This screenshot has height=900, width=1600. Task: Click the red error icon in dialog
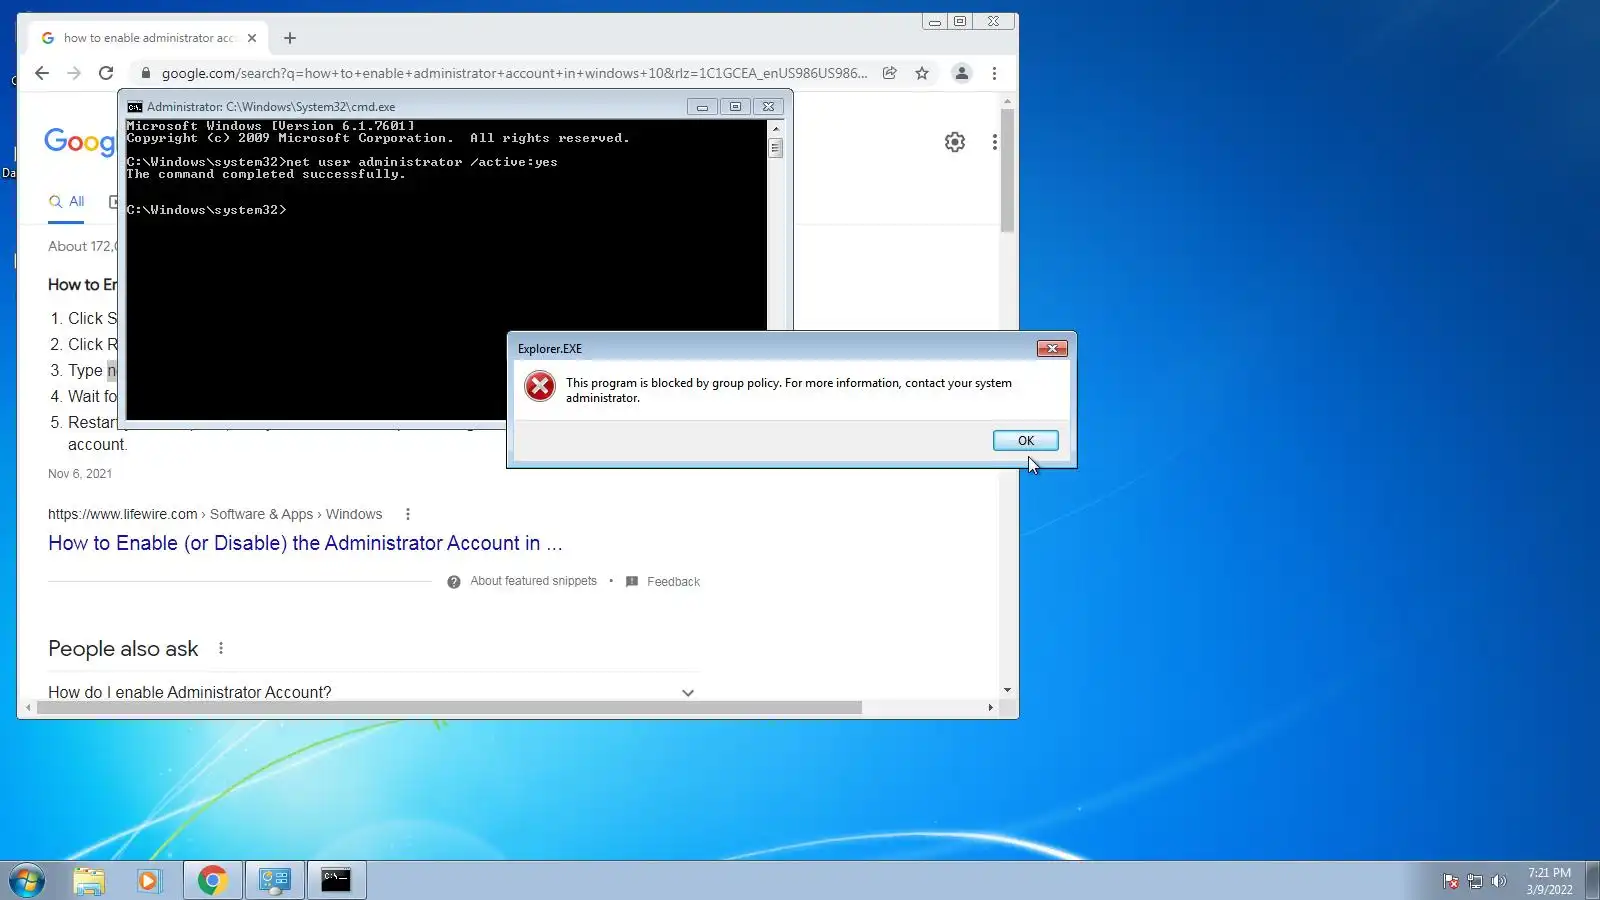coord(540,386)
